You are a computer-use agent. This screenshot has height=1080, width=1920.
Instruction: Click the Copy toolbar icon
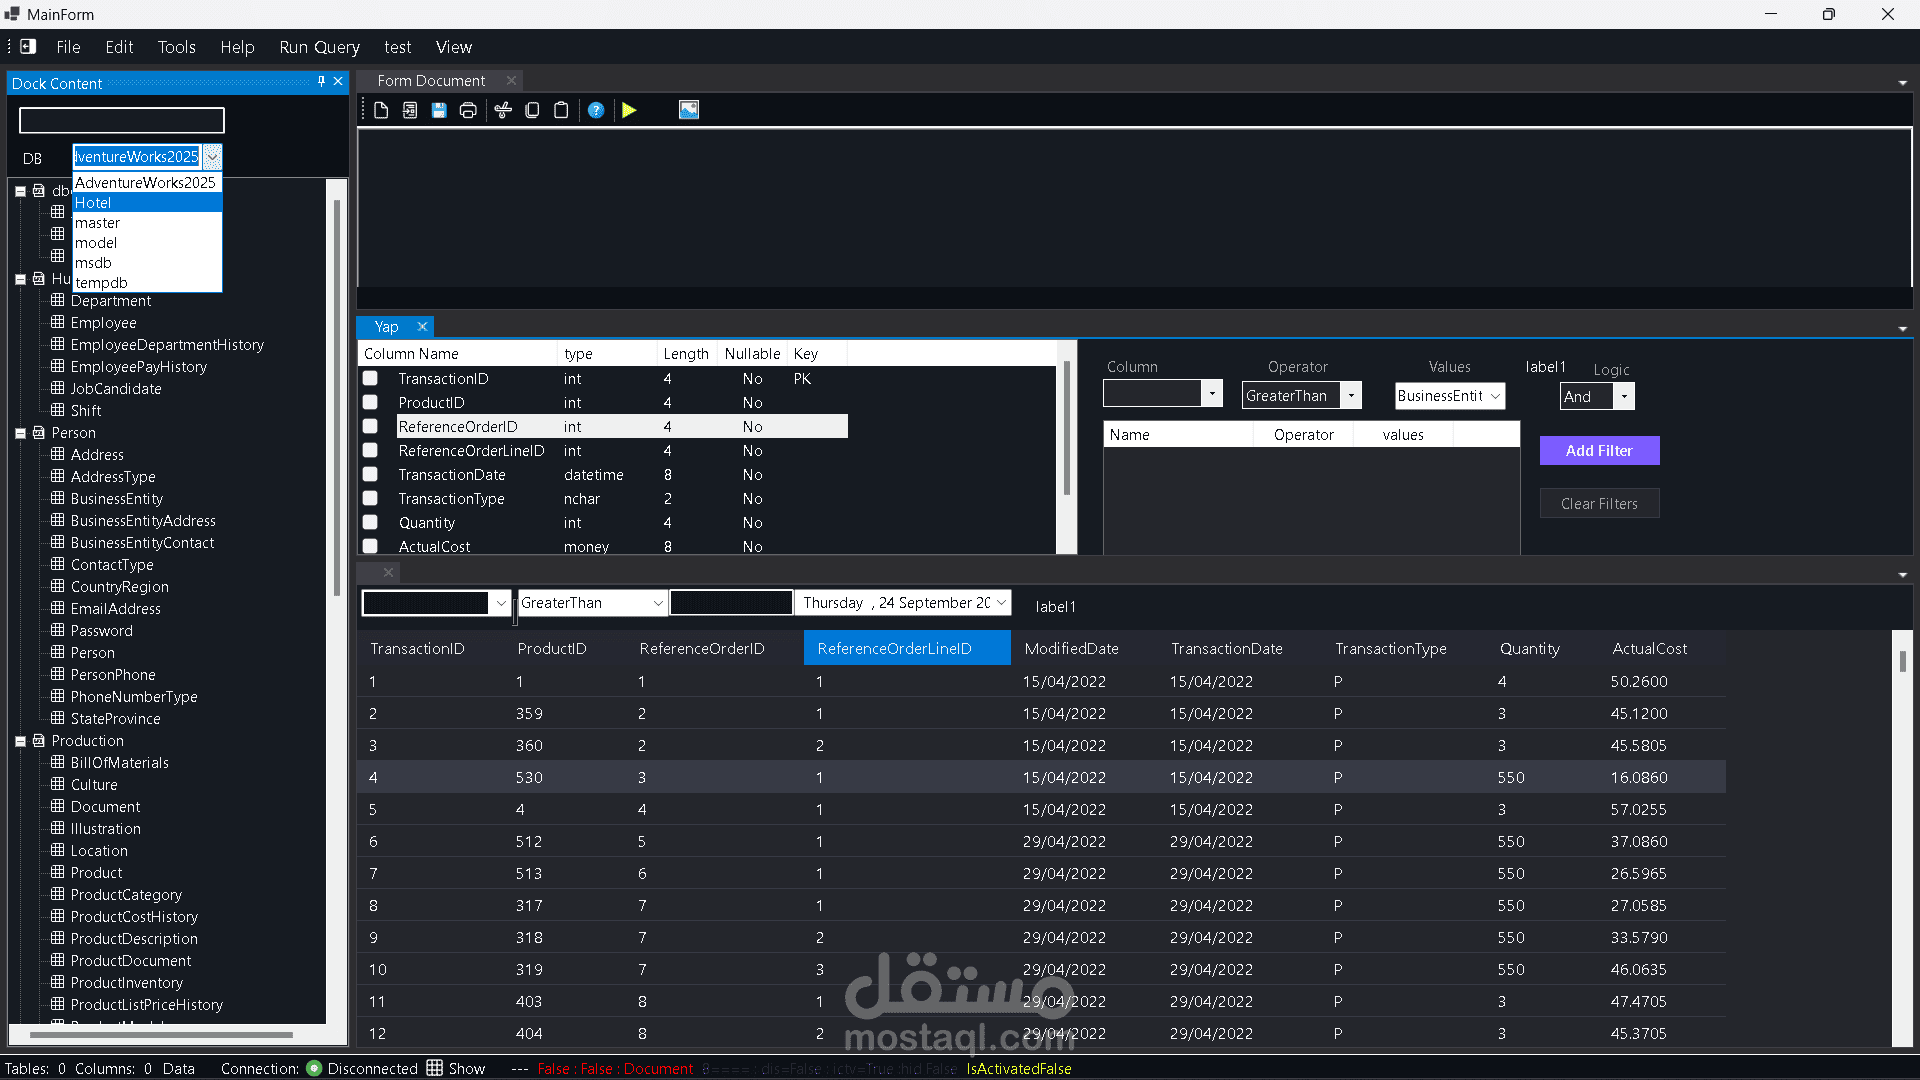[532, 110]
